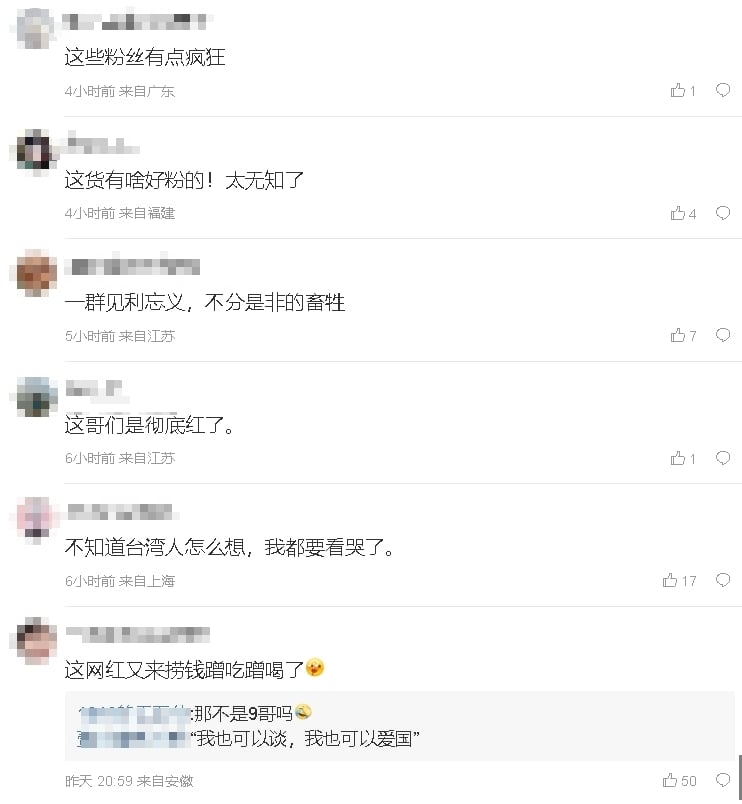The image size is (742, 804).
Task: Click the reply bubble on "不知道台湾人怎么想" comment
Action: point(722,579)
